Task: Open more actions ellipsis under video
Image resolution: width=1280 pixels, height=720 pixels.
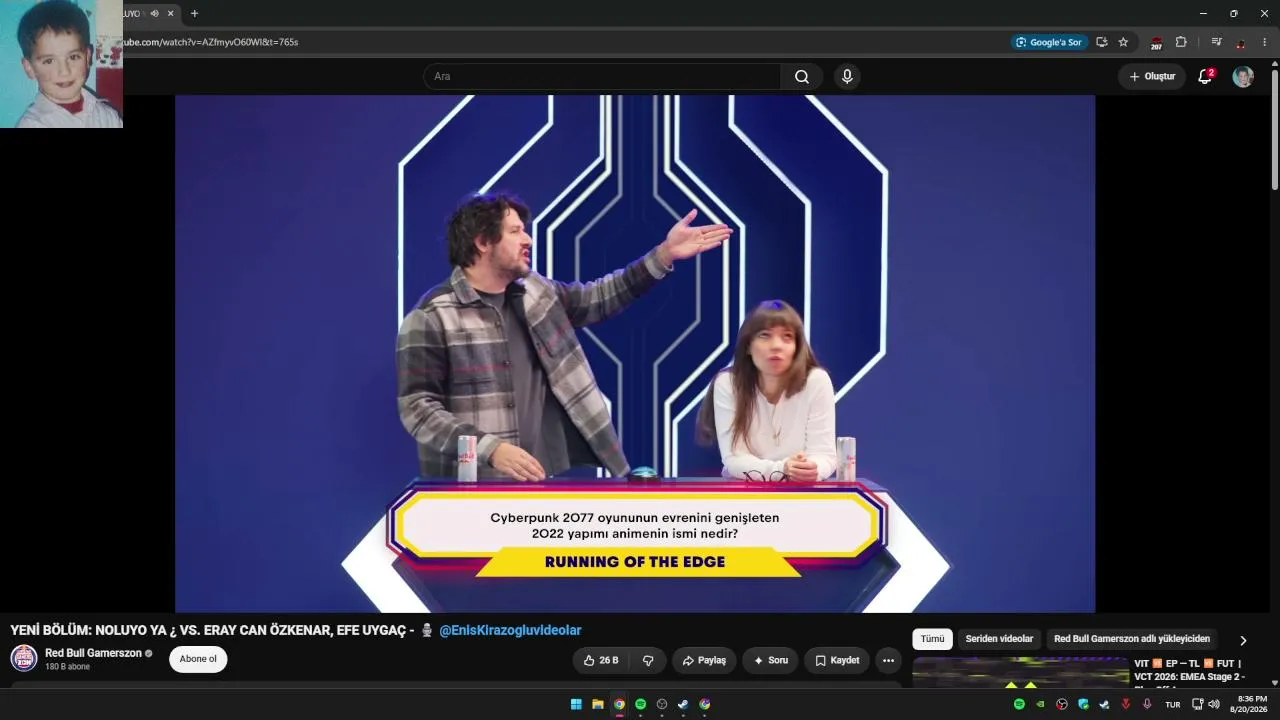Action: point(888,660)
